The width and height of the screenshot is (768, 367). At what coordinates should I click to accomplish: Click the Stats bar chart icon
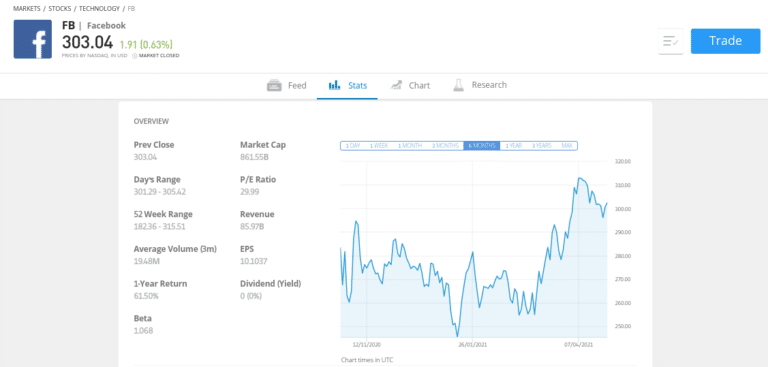click(335, 85)
